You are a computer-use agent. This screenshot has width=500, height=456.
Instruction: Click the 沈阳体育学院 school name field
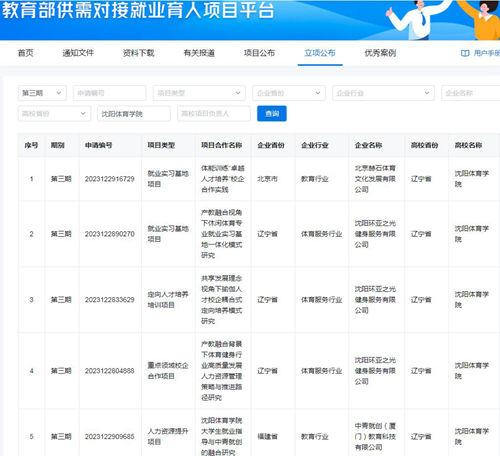pos(134,114)
